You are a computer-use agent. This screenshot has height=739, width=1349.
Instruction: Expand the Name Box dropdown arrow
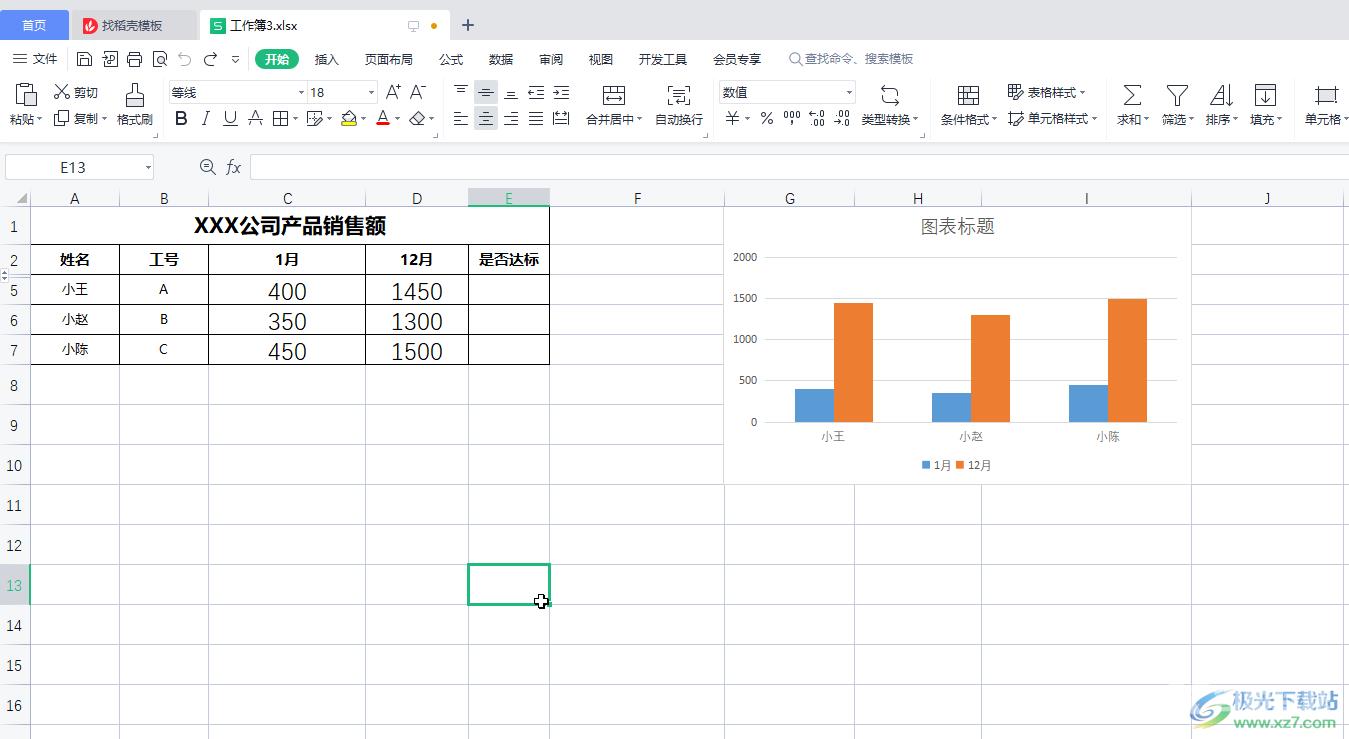[148, 167]
